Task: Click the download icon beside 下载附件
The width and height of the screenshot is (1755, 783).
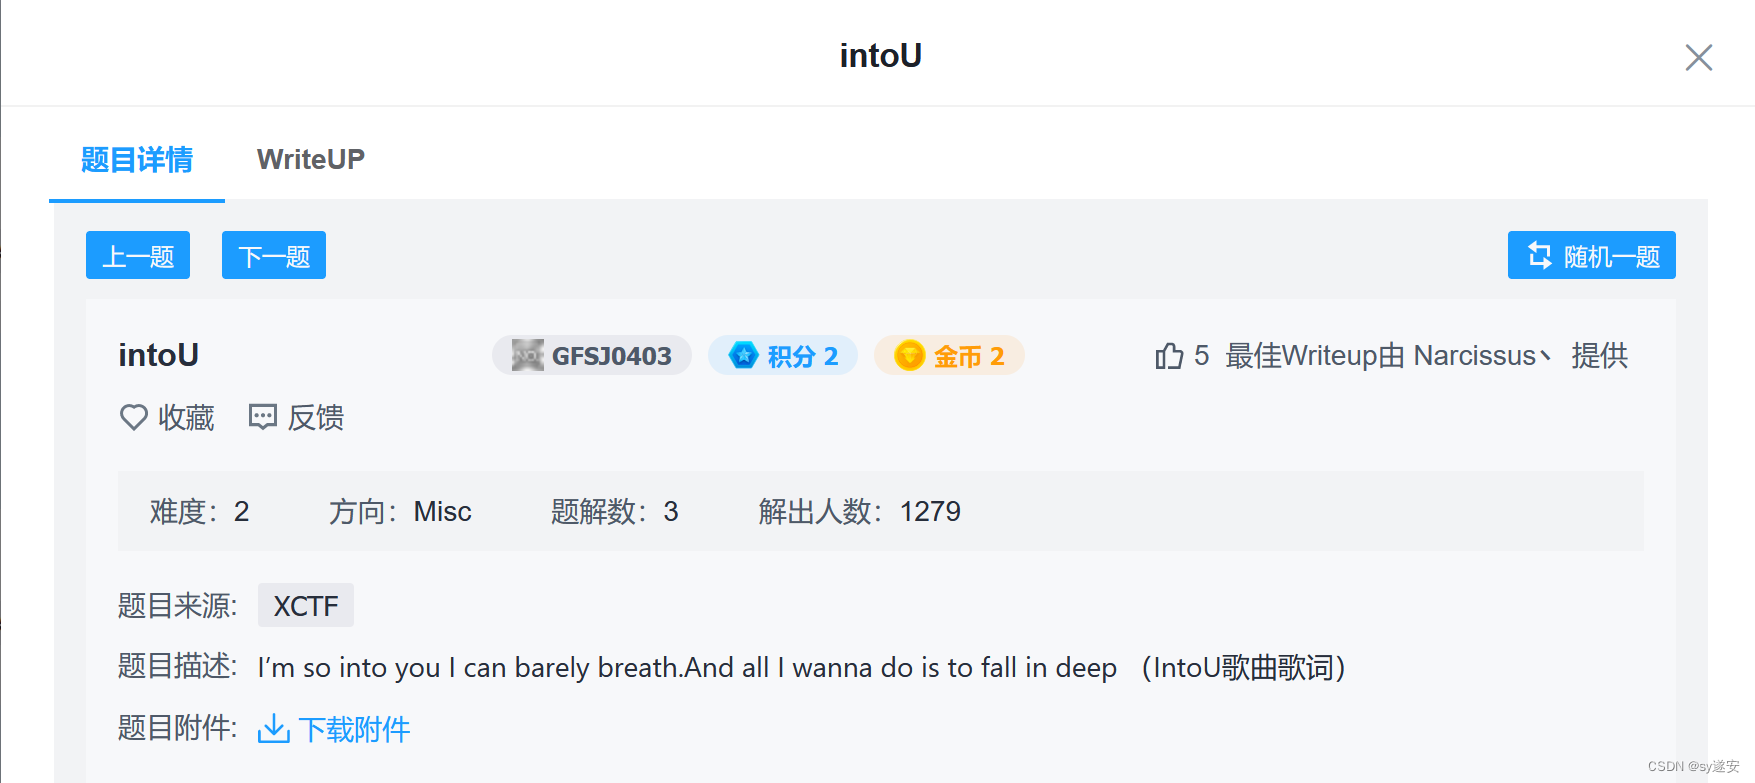Action: (272, 730)
